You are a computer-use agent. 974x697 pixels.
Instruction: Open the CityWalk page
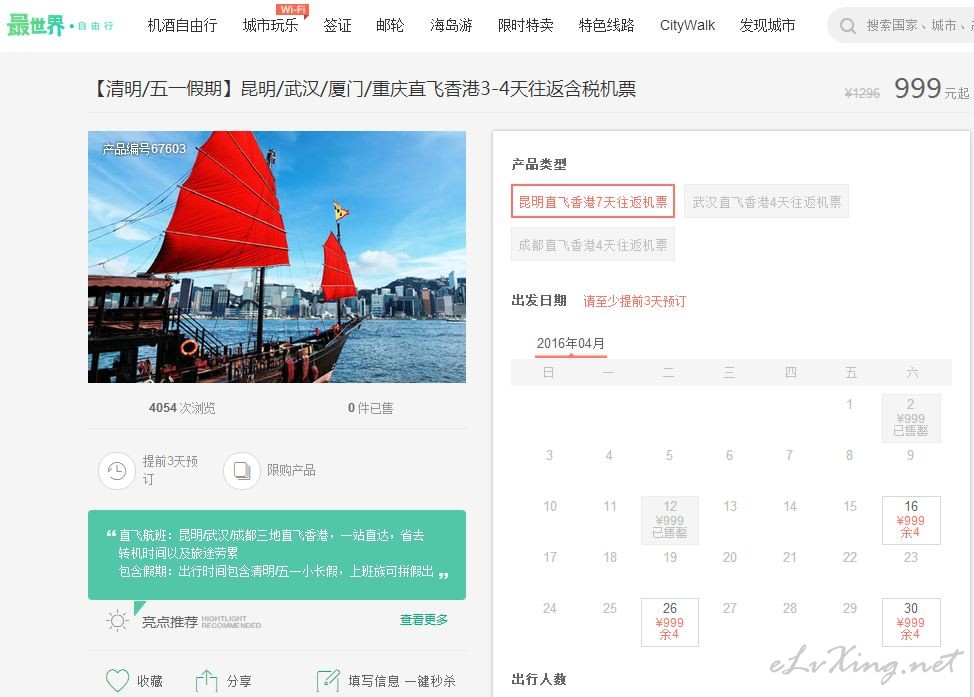pos(687,25)
